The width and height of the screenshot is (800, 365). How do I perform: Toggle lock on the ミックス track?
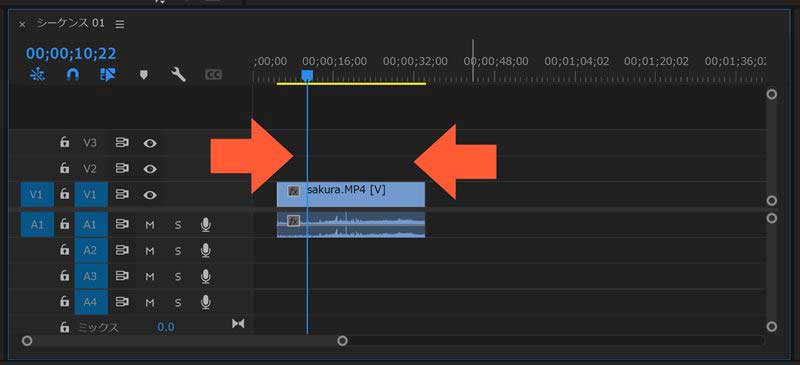click(64, 327)
